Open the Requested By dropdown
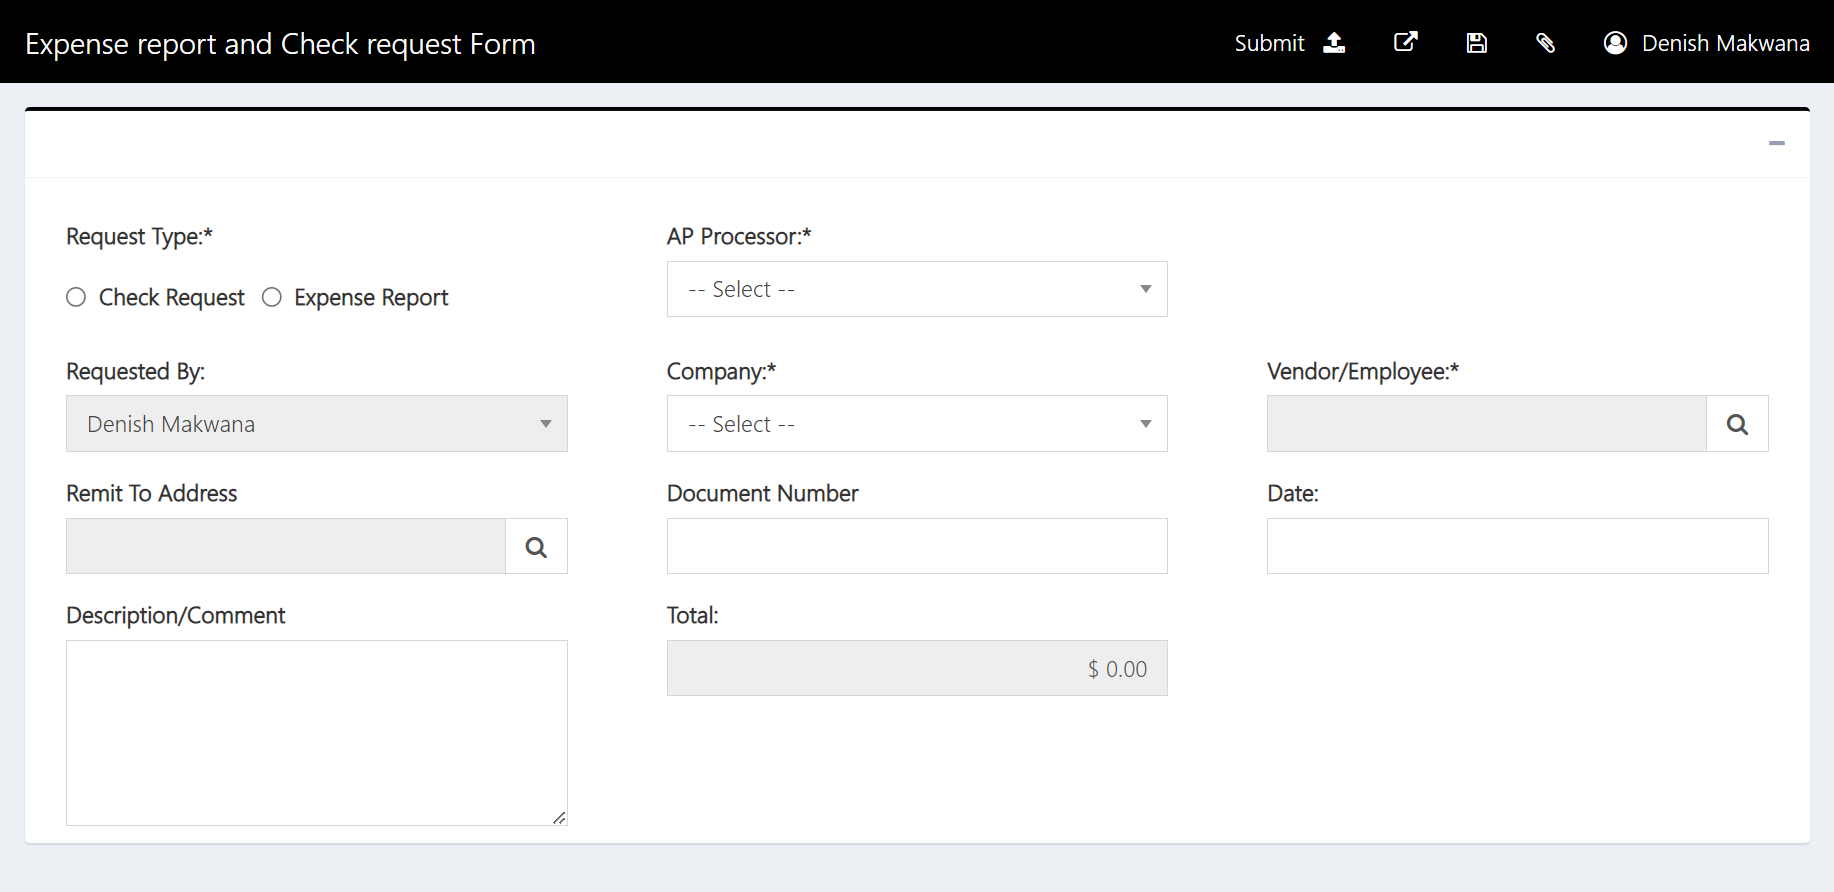1834x892 pixels. point(317,424)
